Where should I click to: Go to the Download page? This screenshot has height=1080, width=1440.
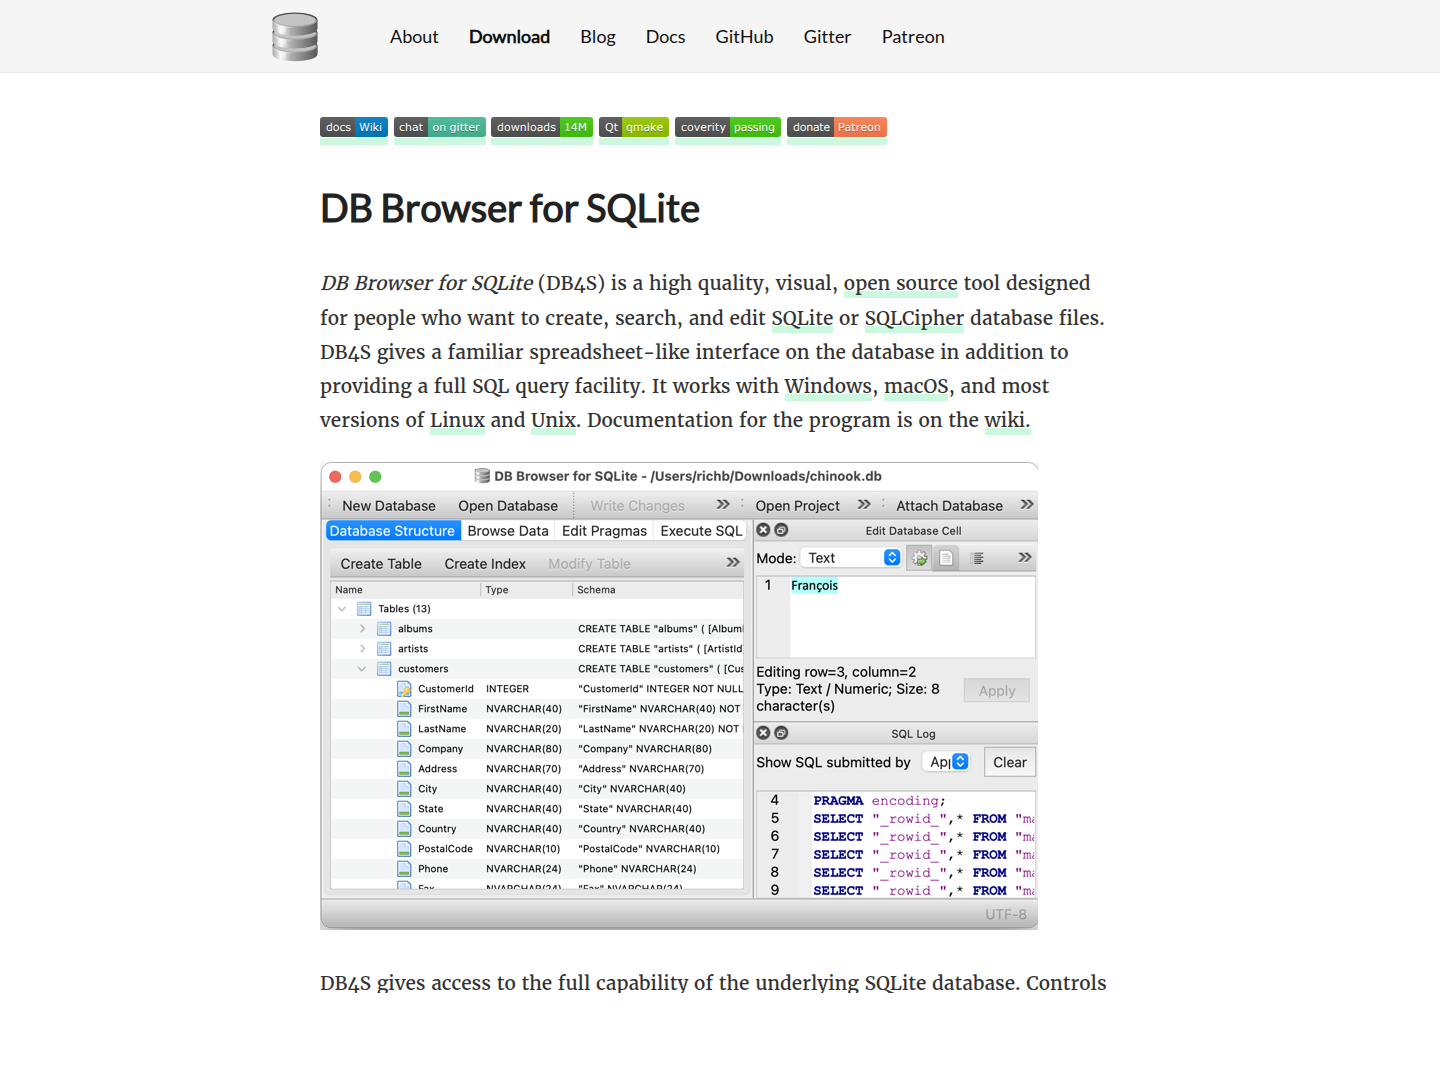coord(509,37)
